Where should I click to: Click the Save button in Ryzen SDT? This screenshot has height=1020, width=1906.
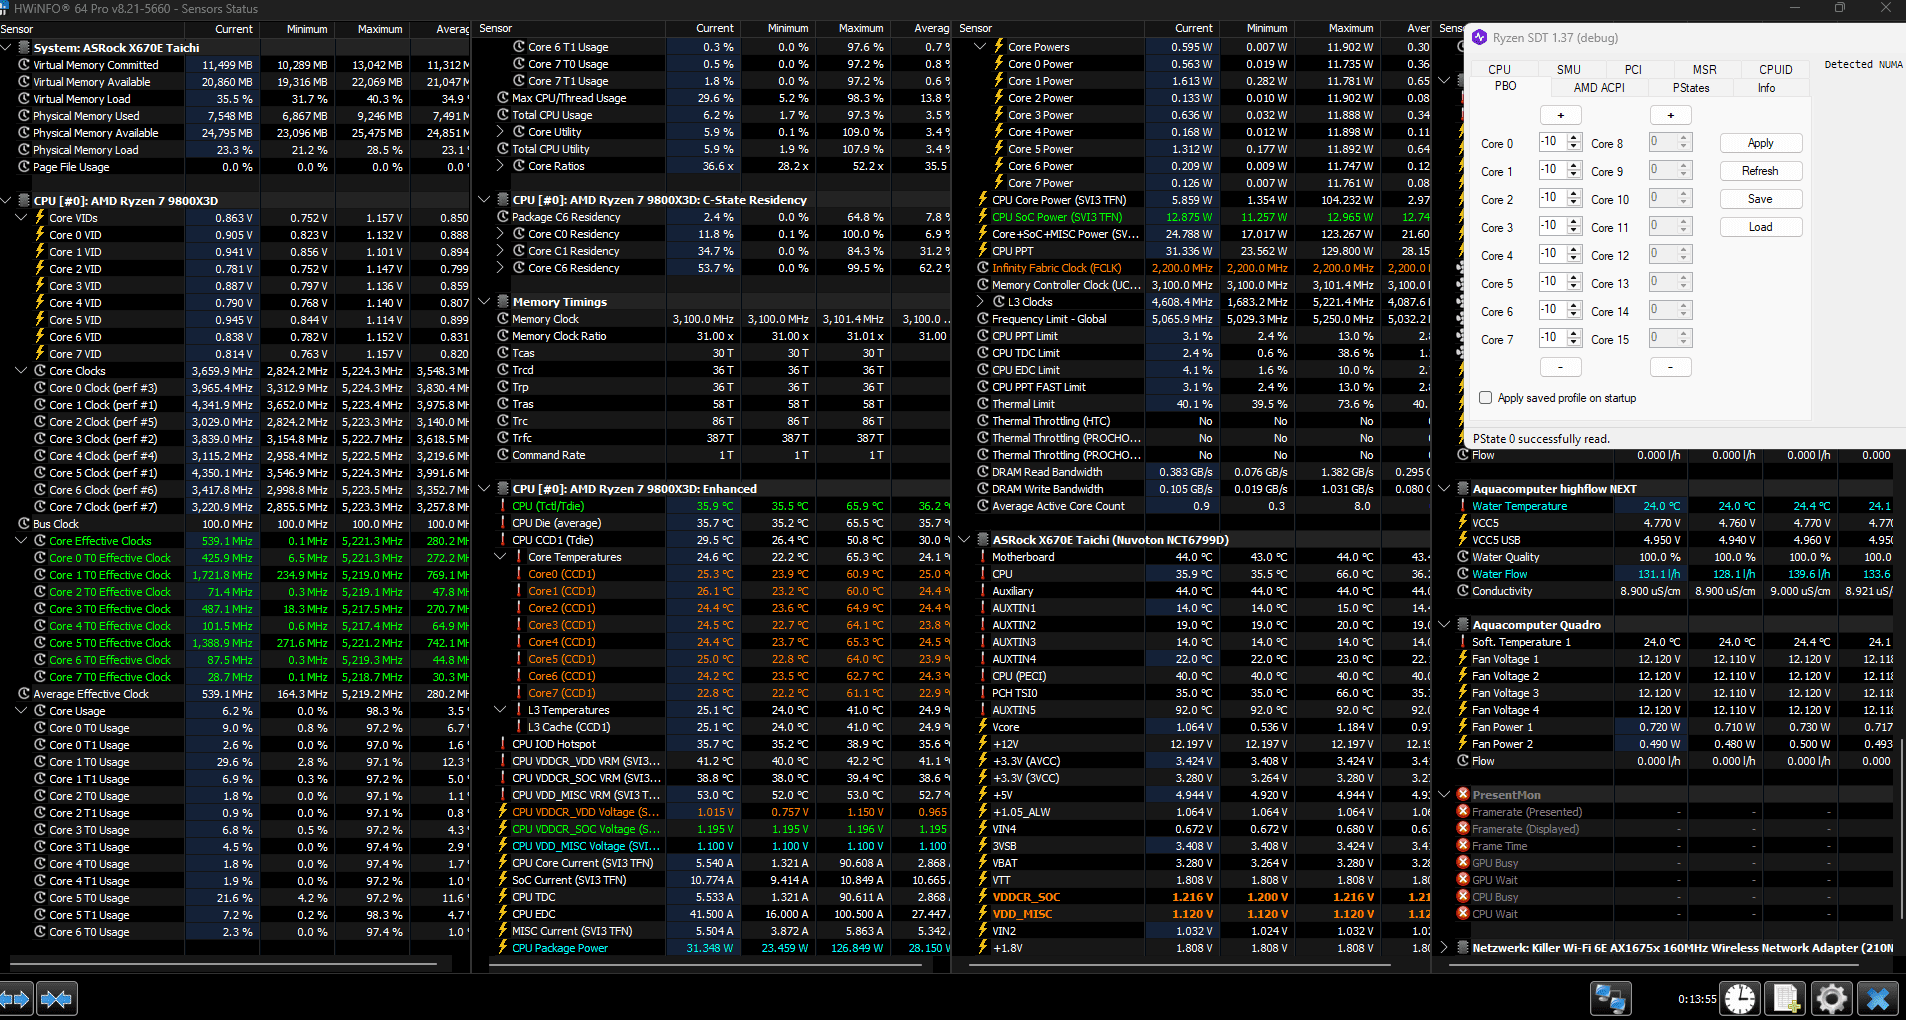[x=1761, y=199]
